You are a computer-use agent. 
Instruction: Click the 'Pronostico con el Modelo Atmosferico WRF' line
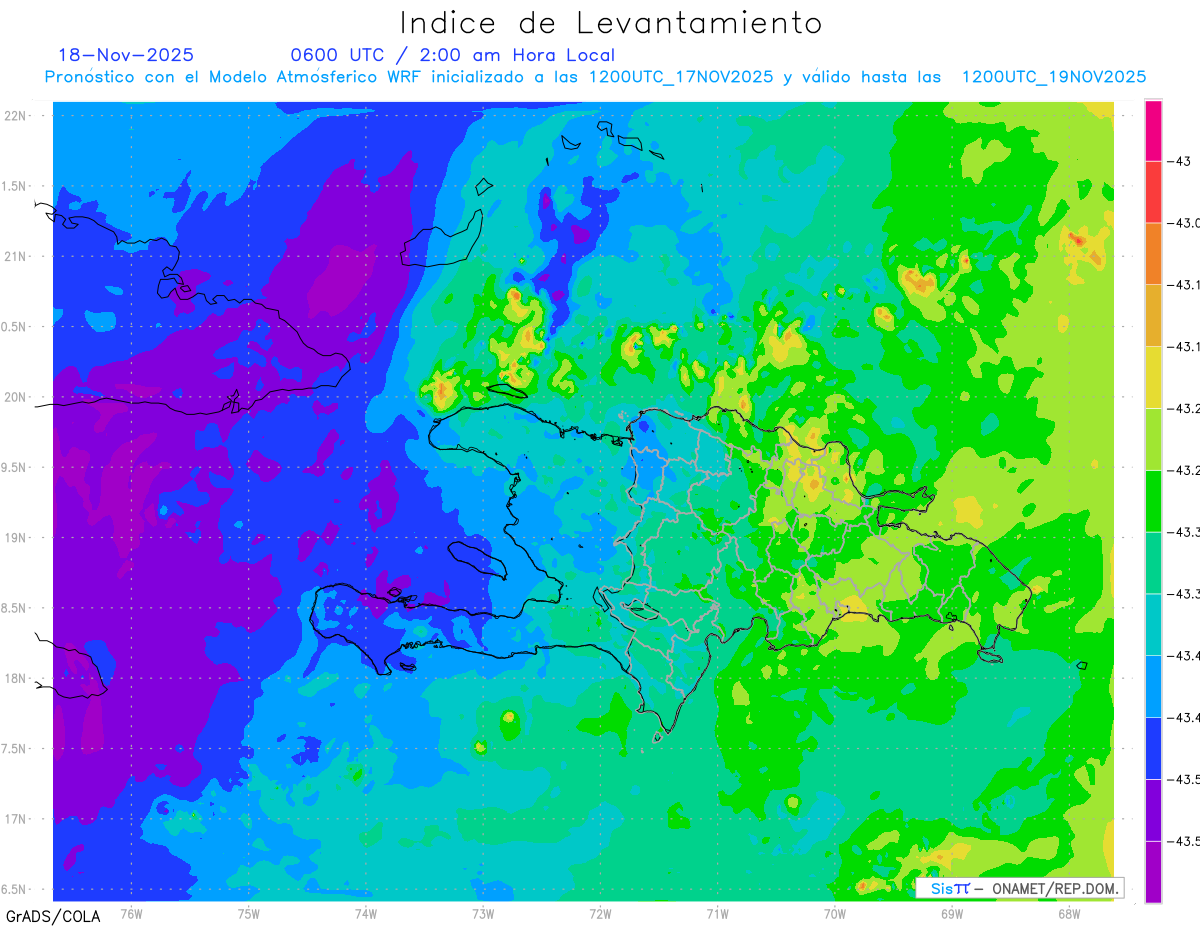click(595, 77)
